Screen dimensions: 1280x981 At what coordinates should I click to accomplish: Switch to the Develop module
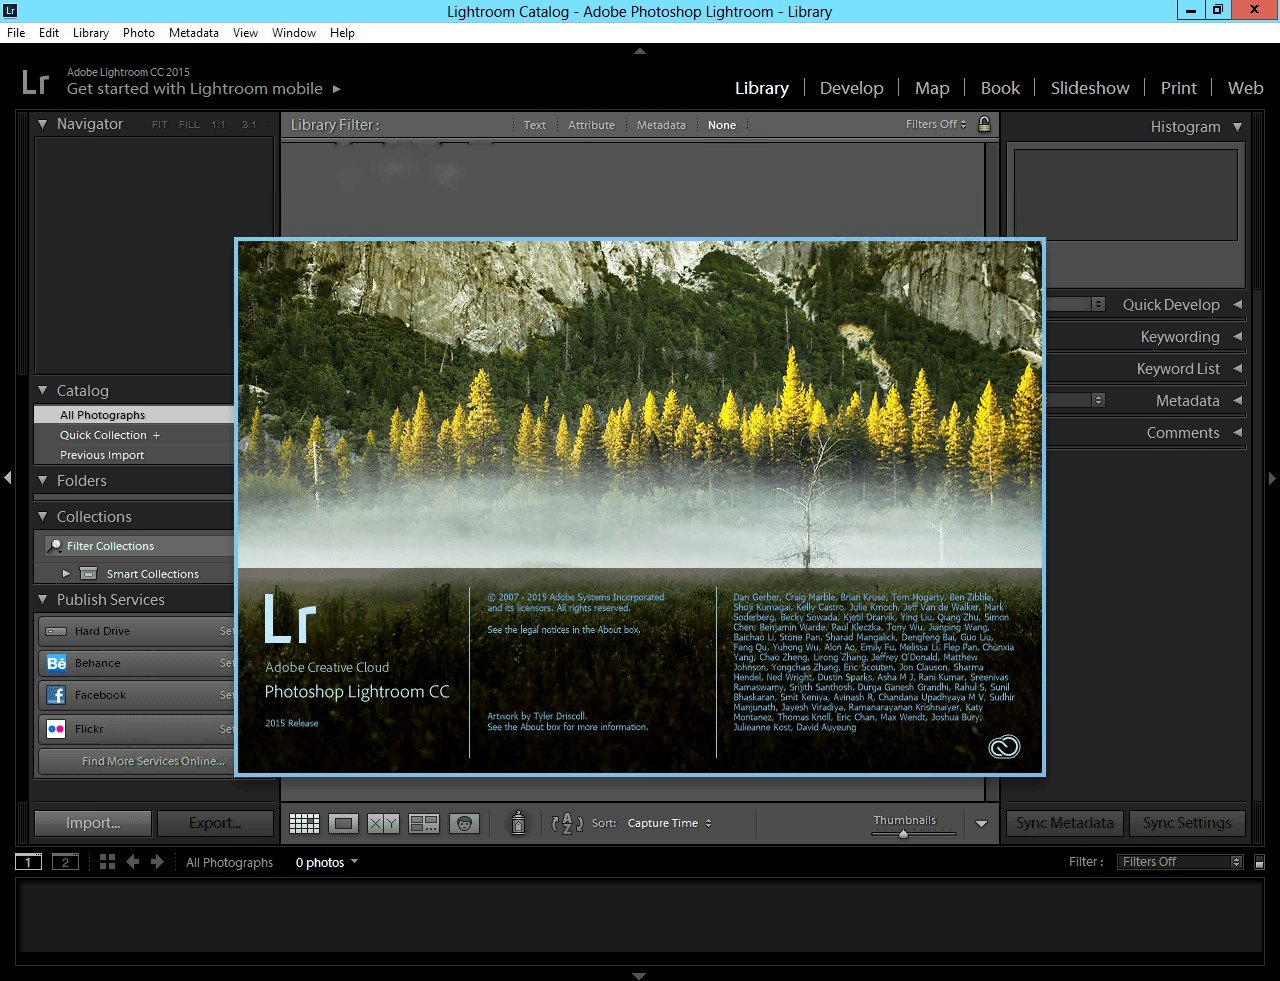(x=852, y=88)
